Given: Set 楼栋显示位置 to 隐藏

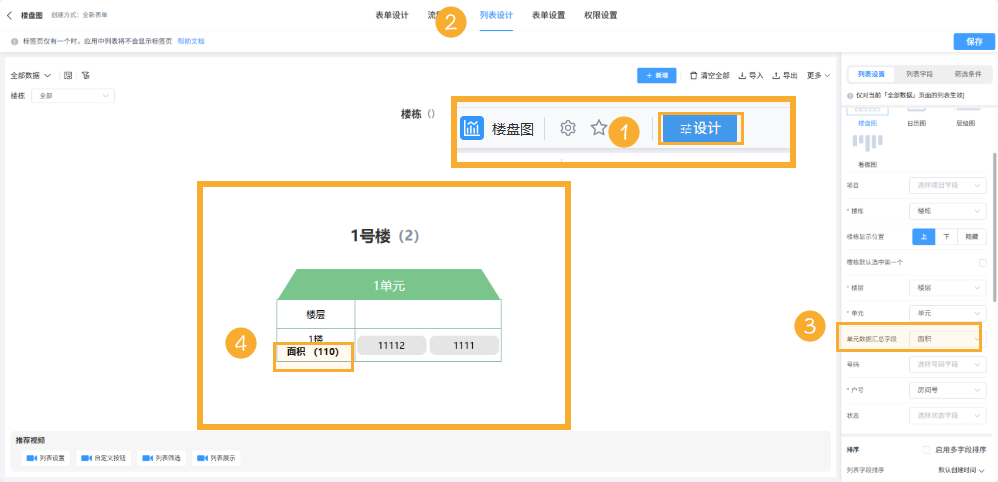Looking at the screenshot, I should [972, 236].
